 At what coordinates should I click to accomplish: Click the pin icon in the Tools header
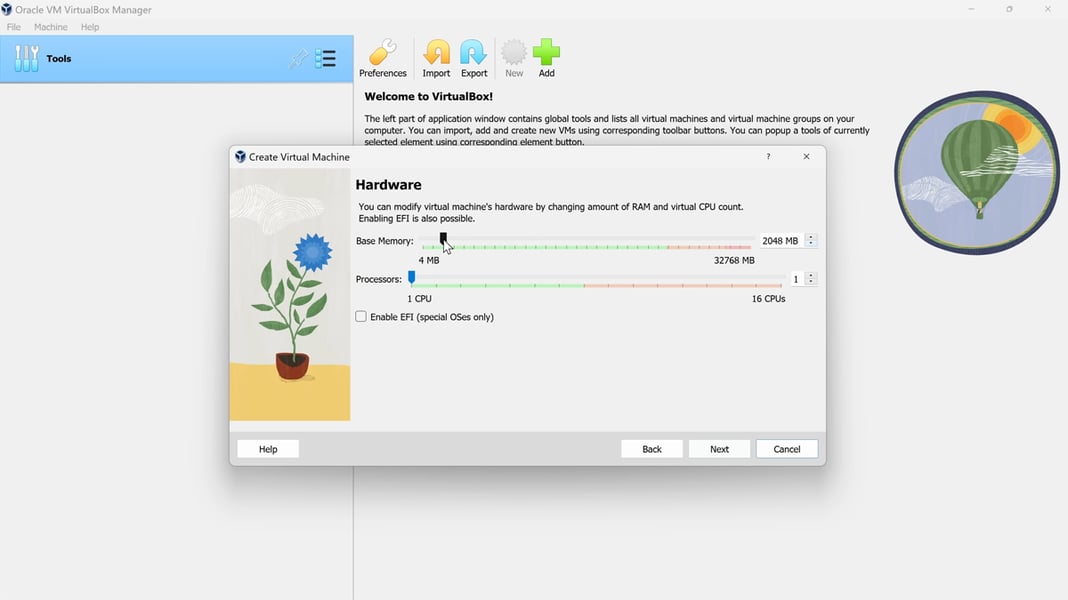298,58
